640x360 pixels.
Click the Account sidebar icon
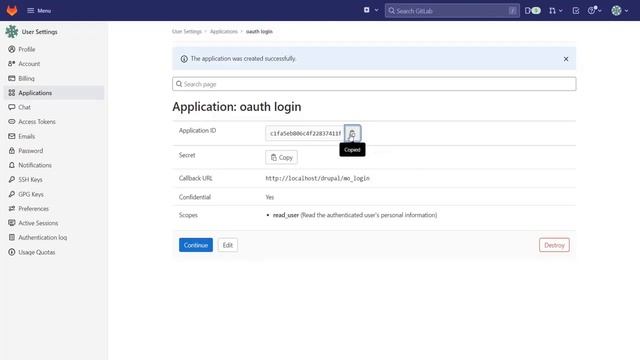tap(11, 64)
